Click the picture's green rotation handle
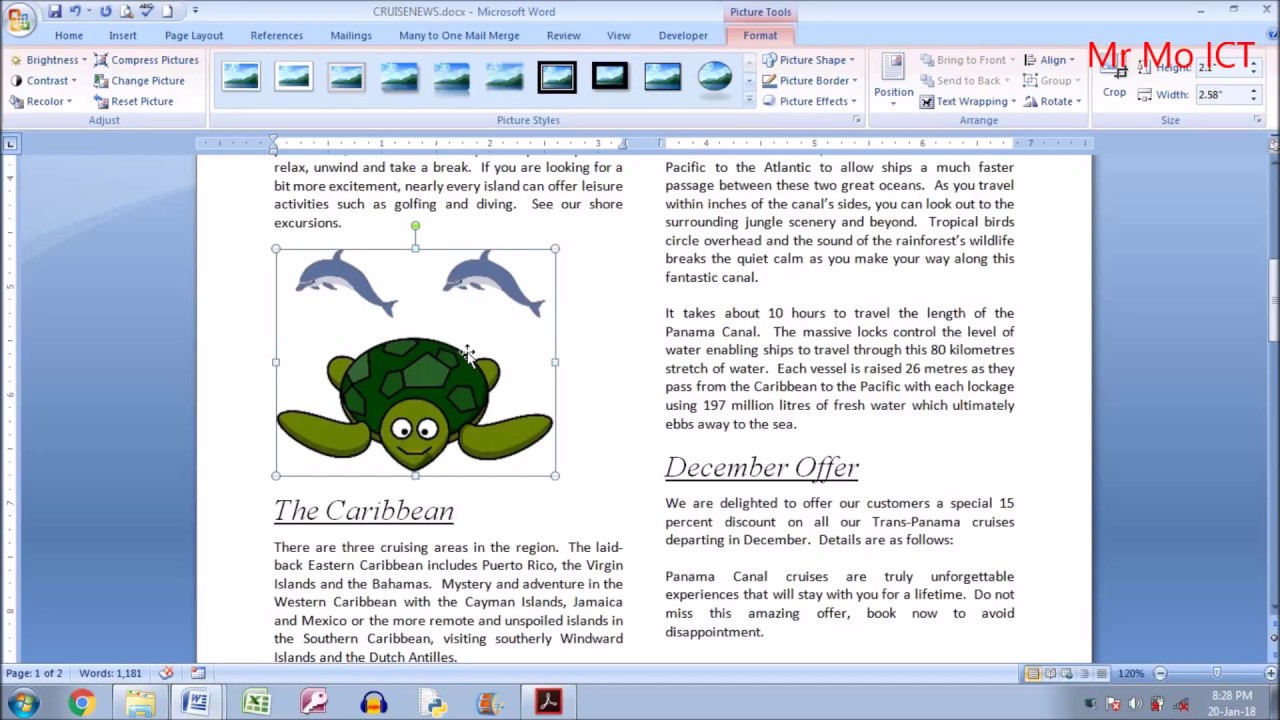The image size is (1280, 720). click(415, 226)
